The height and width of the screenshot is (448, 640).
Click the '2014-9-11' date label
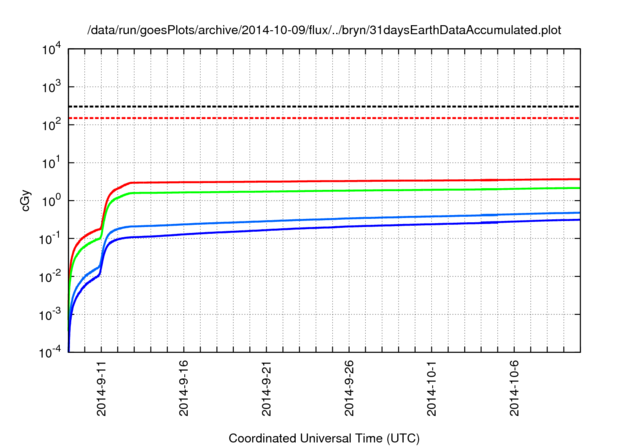pos(101,388)
